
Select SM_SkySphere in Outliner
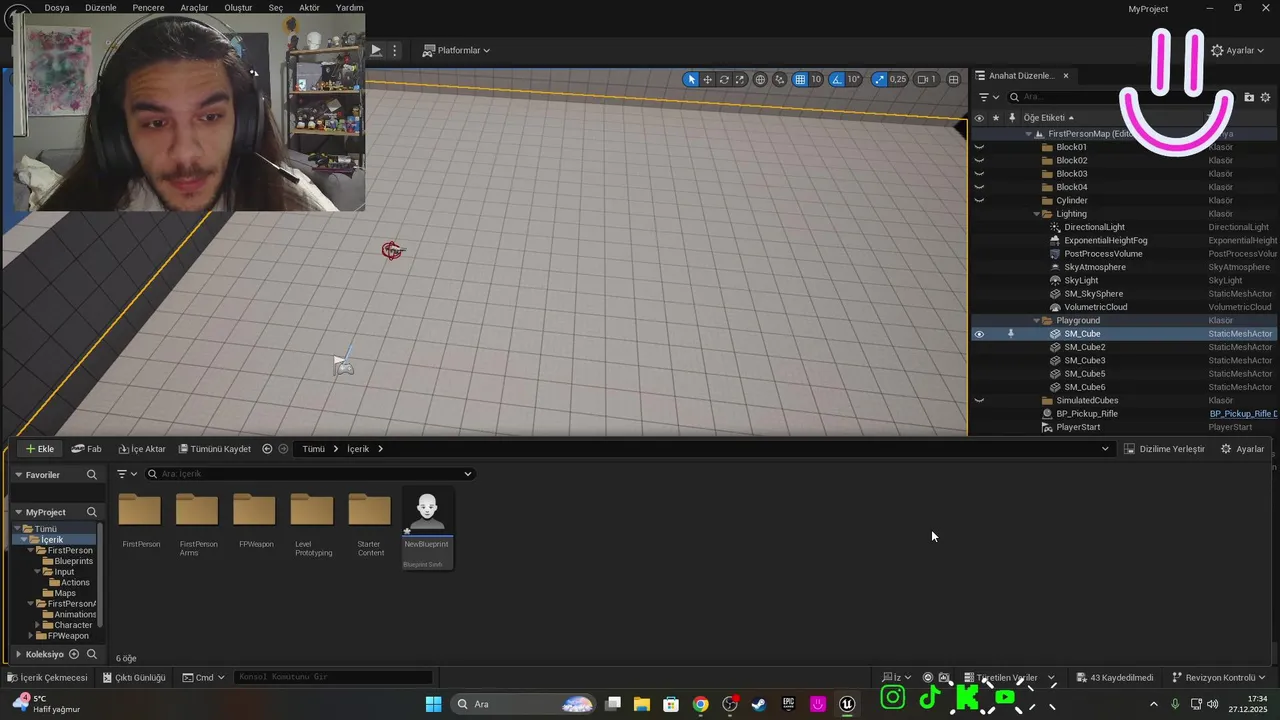[x=1093, y=294]
